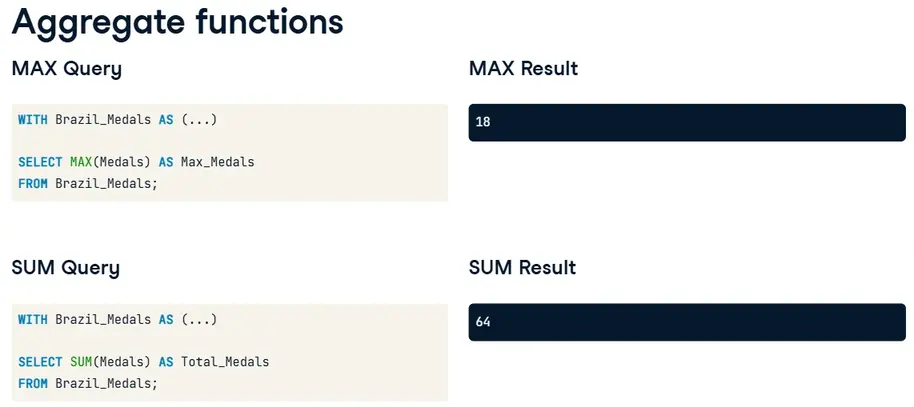
Task: Click the value 18 in MAX Result
Action: point(483,122)
